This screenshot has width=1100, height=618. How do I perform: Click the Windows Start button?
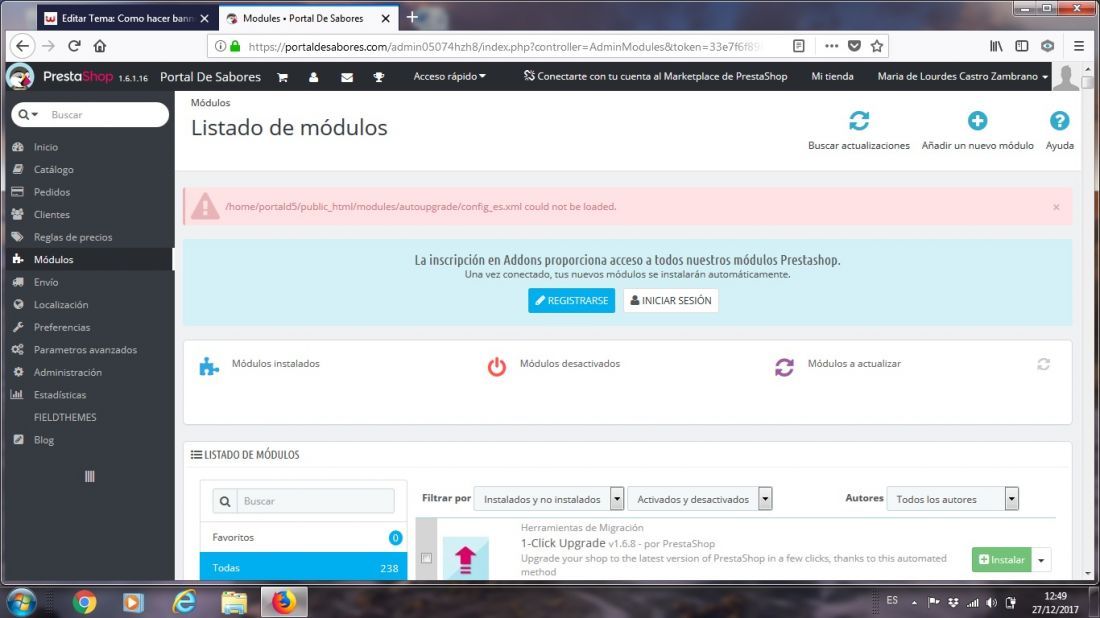point(22,602)
